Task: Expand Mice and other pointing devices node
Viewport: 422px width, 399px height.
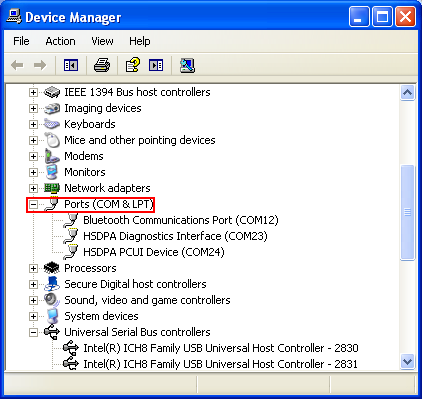Action: coord(33,140)
